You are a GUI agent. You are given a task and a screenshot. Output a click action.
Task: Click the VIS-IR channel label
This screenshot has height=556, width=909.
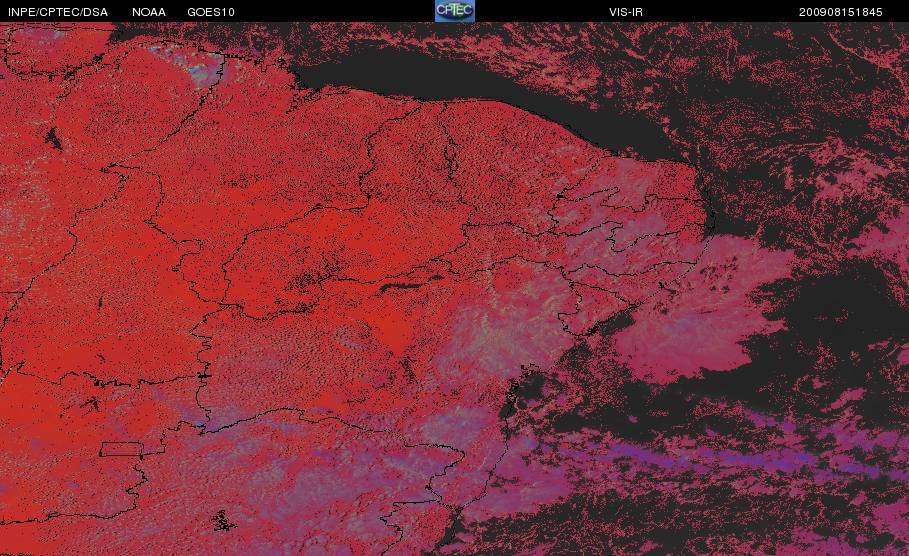[x=626, y=12]
